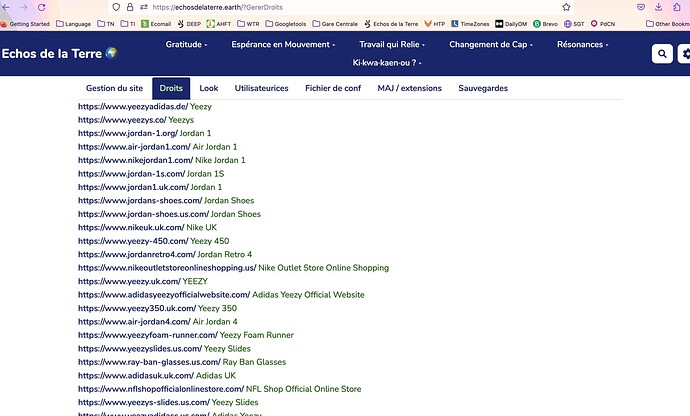Viewport: 690px width, 416px height.
Task: Click the Yeezys link after yeezys.co
Action: point(181,120)
